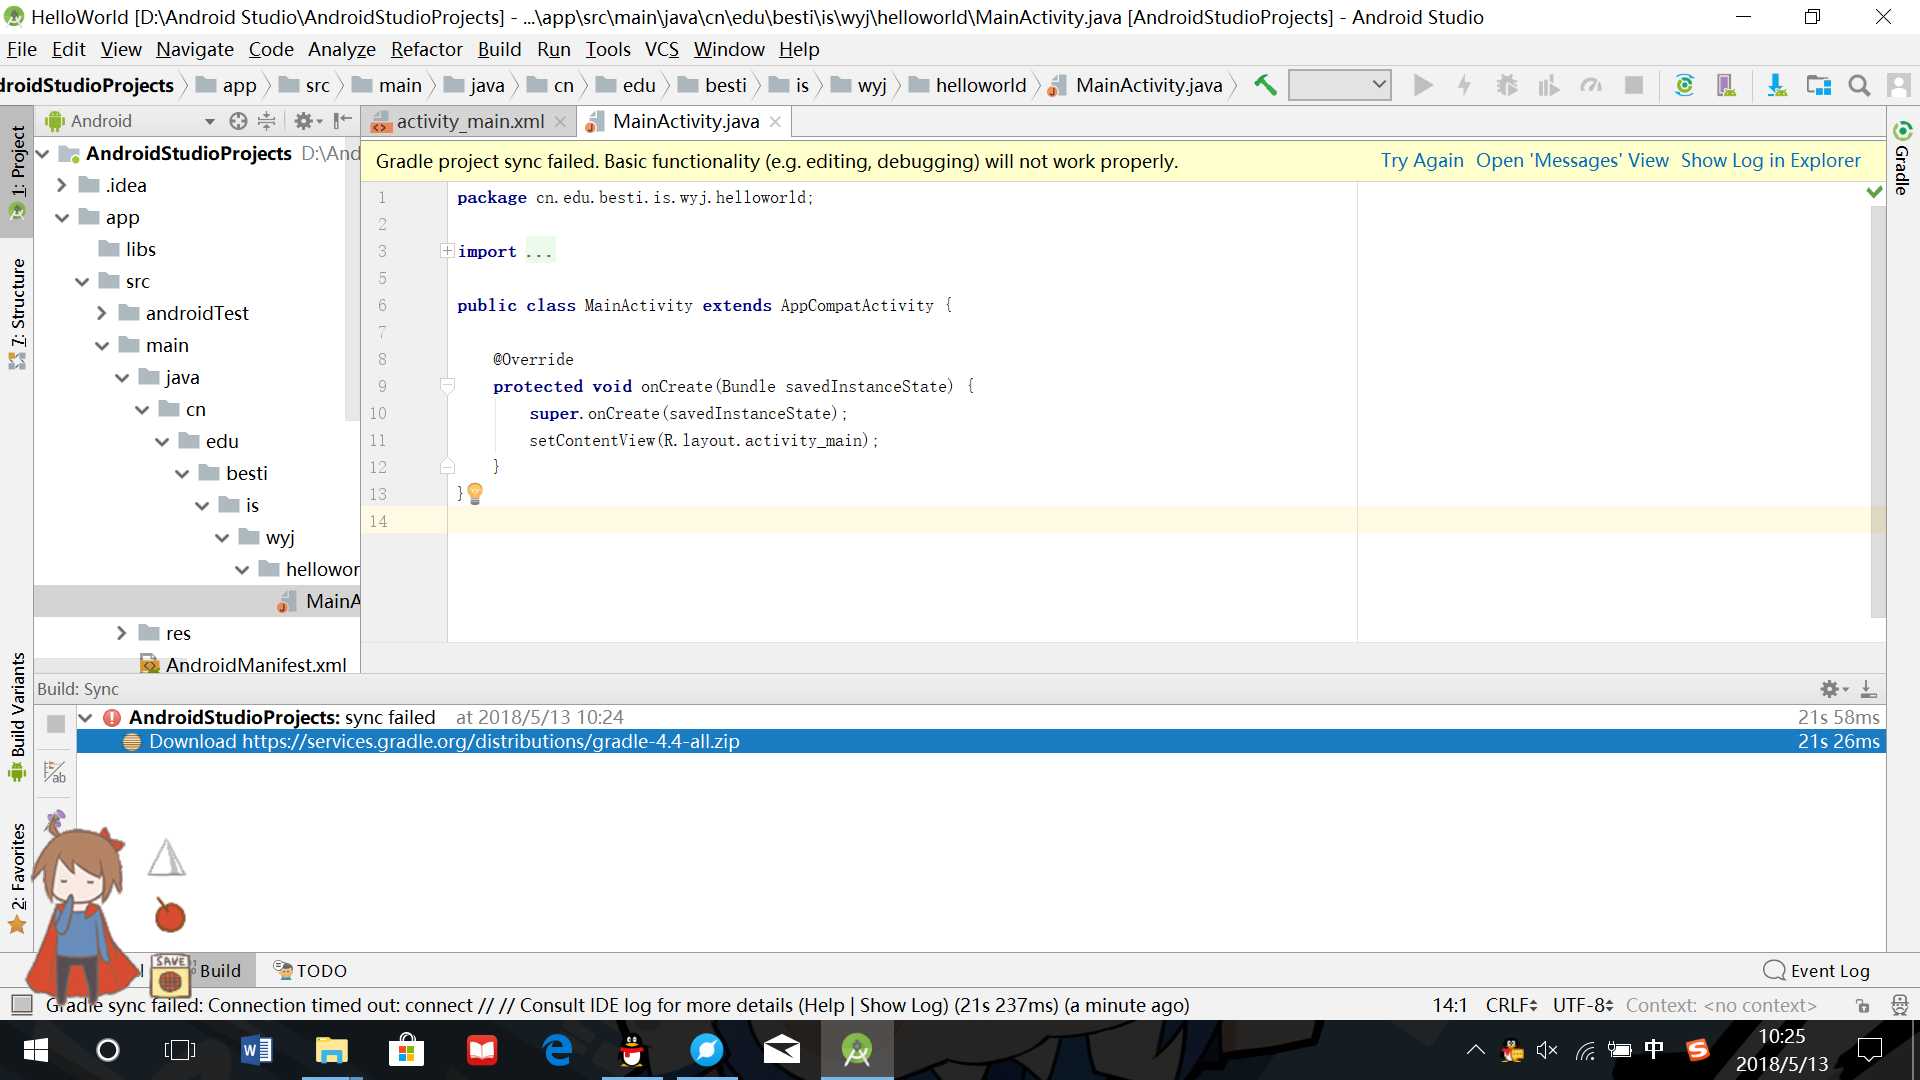Open Project panel settings gear
The height and width of the screenshot is (1080, 1920).
[307, 121]
